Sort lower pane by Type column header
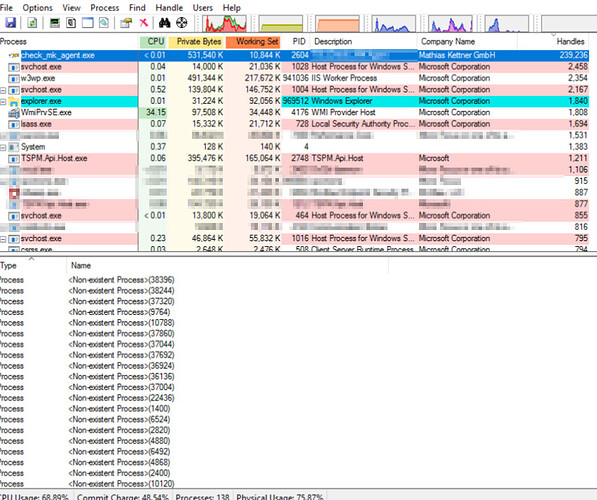This screenshot has height=500, width=597. click(33, 265)
